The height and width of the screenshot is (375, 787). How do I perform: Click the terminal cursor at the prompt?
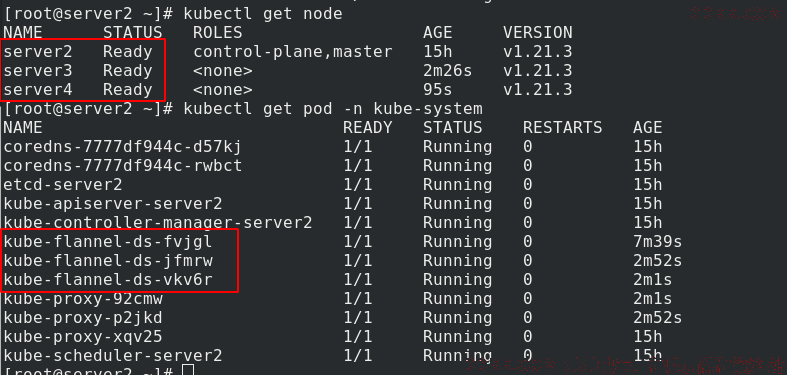coord(188,370)
